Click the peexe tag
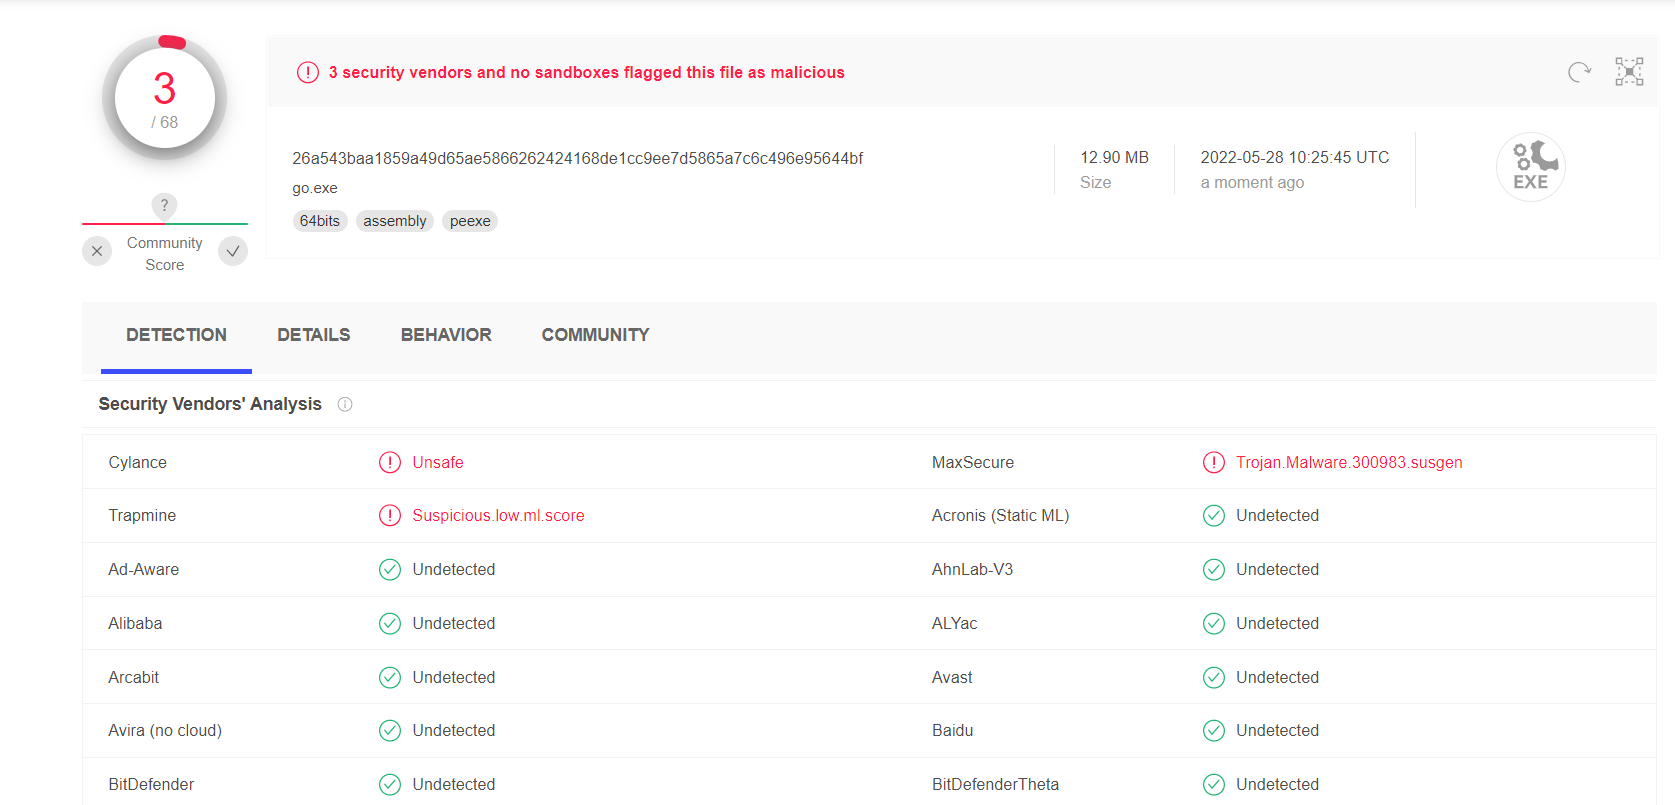This screenshot has height=805, width=1675. (x=470, y=221)
